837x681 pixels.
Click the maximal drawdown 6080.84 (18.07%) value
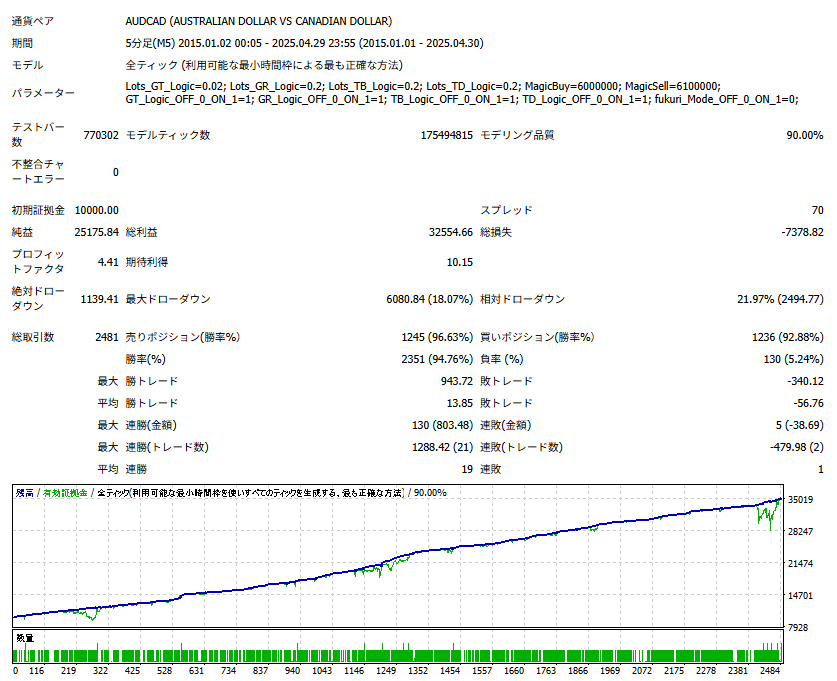point(429,299)
